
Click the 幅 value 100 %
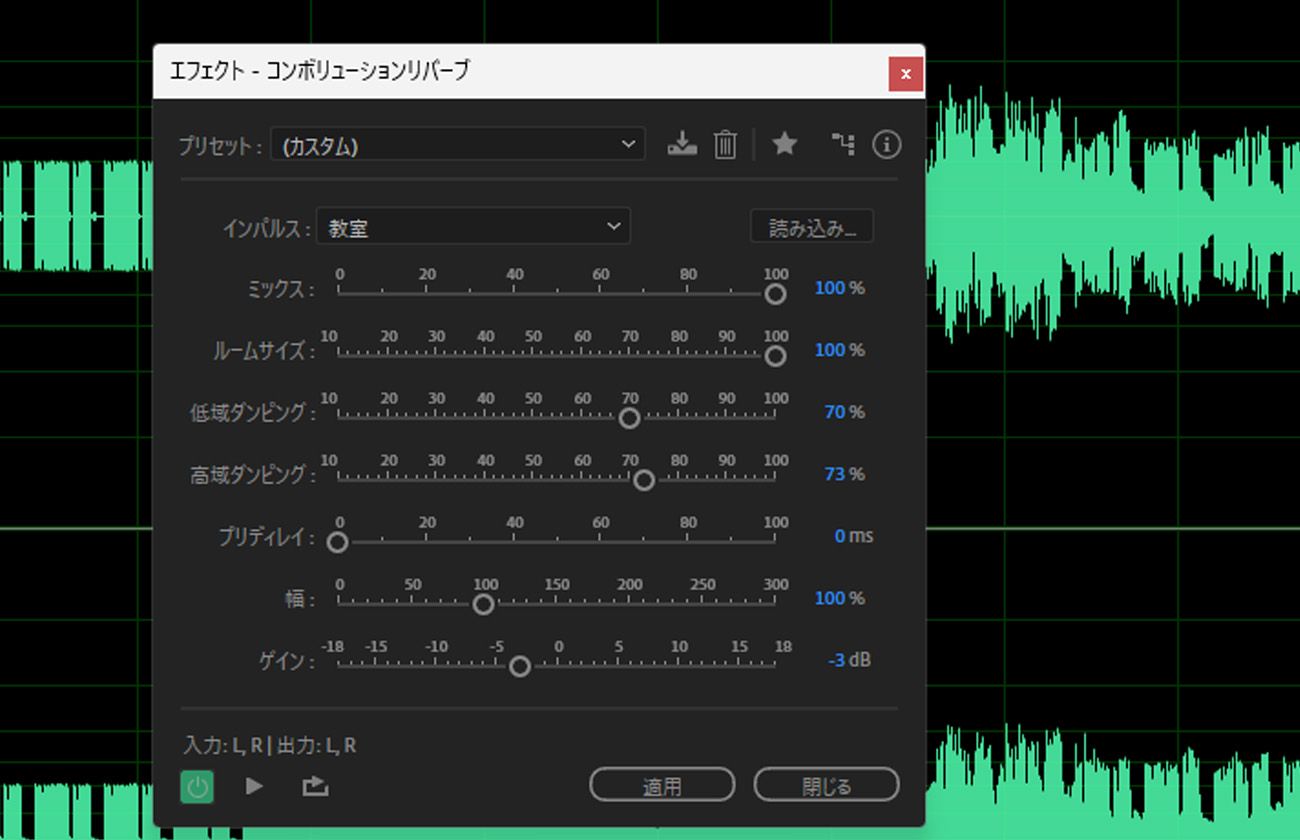coord(840,598)
